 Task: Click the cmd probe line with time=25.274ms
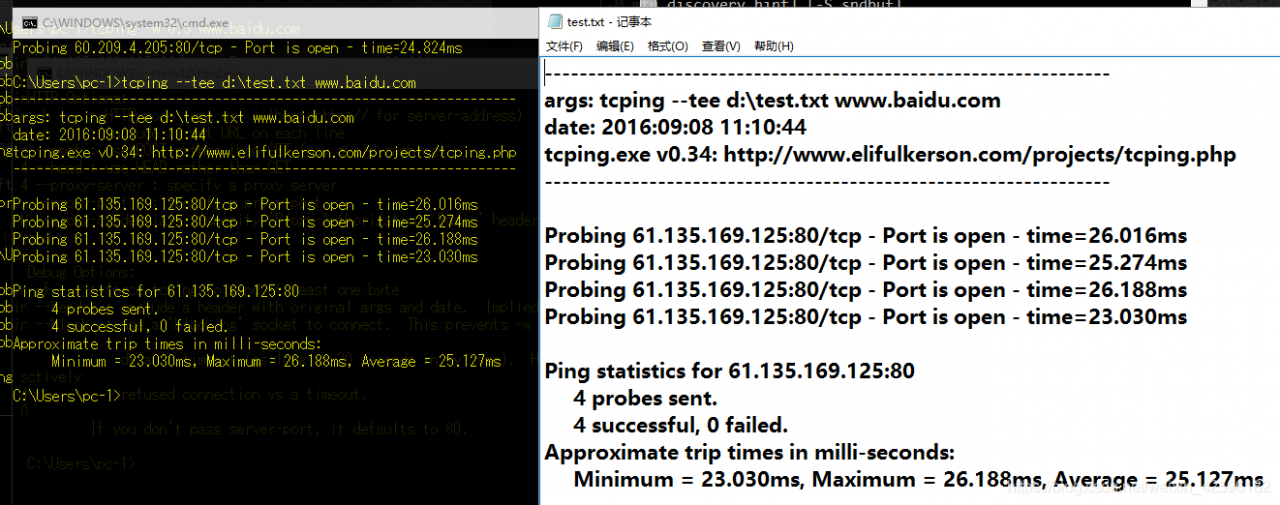click(245, 222)
